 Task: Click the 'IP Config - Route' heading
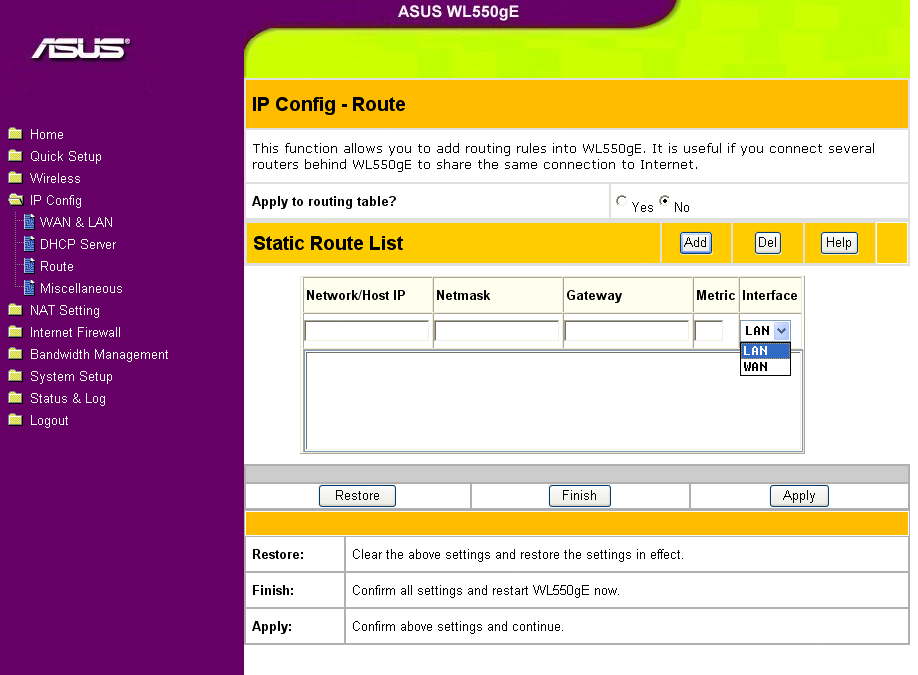328,104
